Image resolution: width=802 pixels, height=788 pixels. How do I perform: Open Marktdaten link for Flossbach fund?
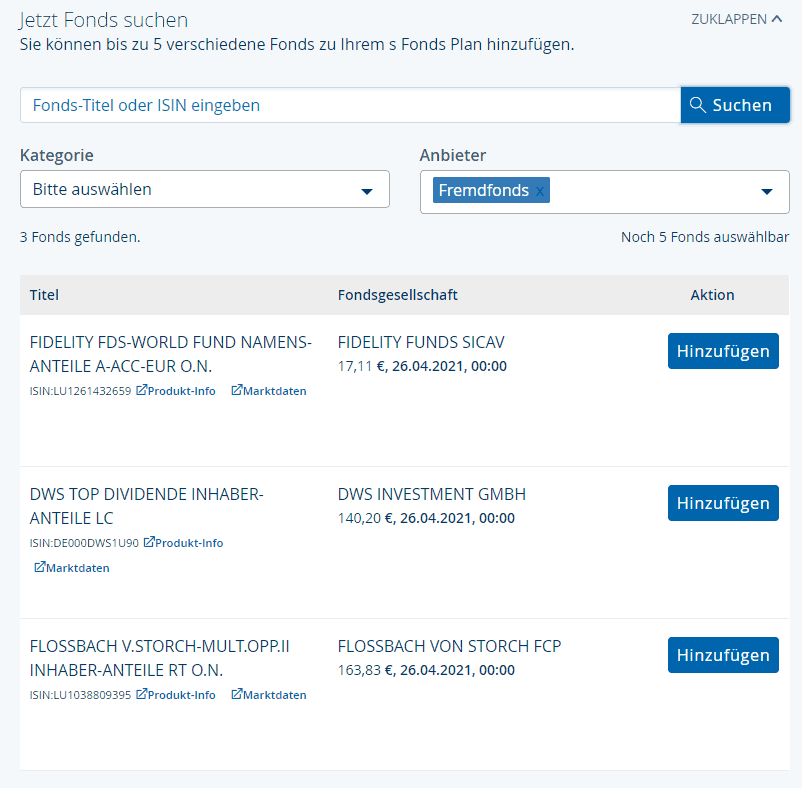[x=269, y=695]
